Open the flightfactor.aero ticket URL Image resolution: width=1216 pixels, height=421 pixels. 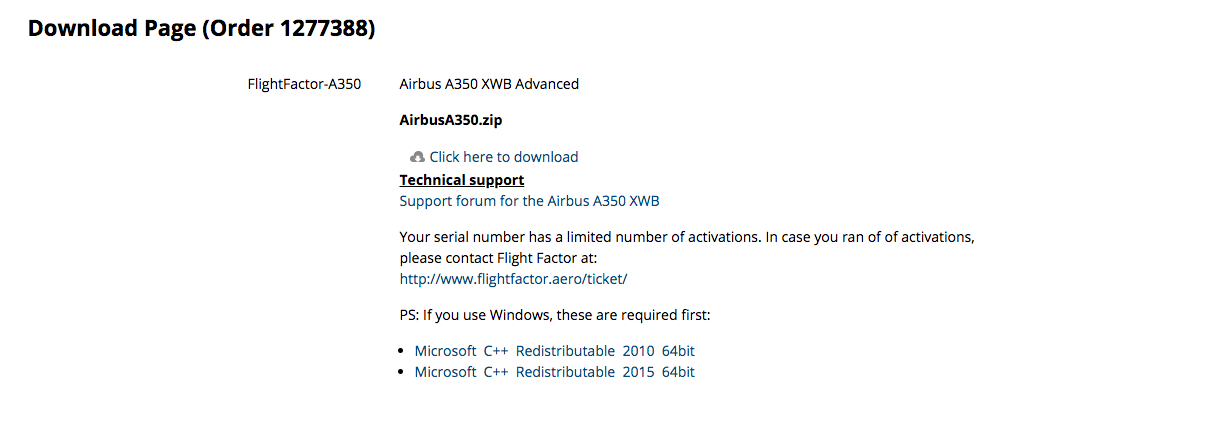pos(513,279)
